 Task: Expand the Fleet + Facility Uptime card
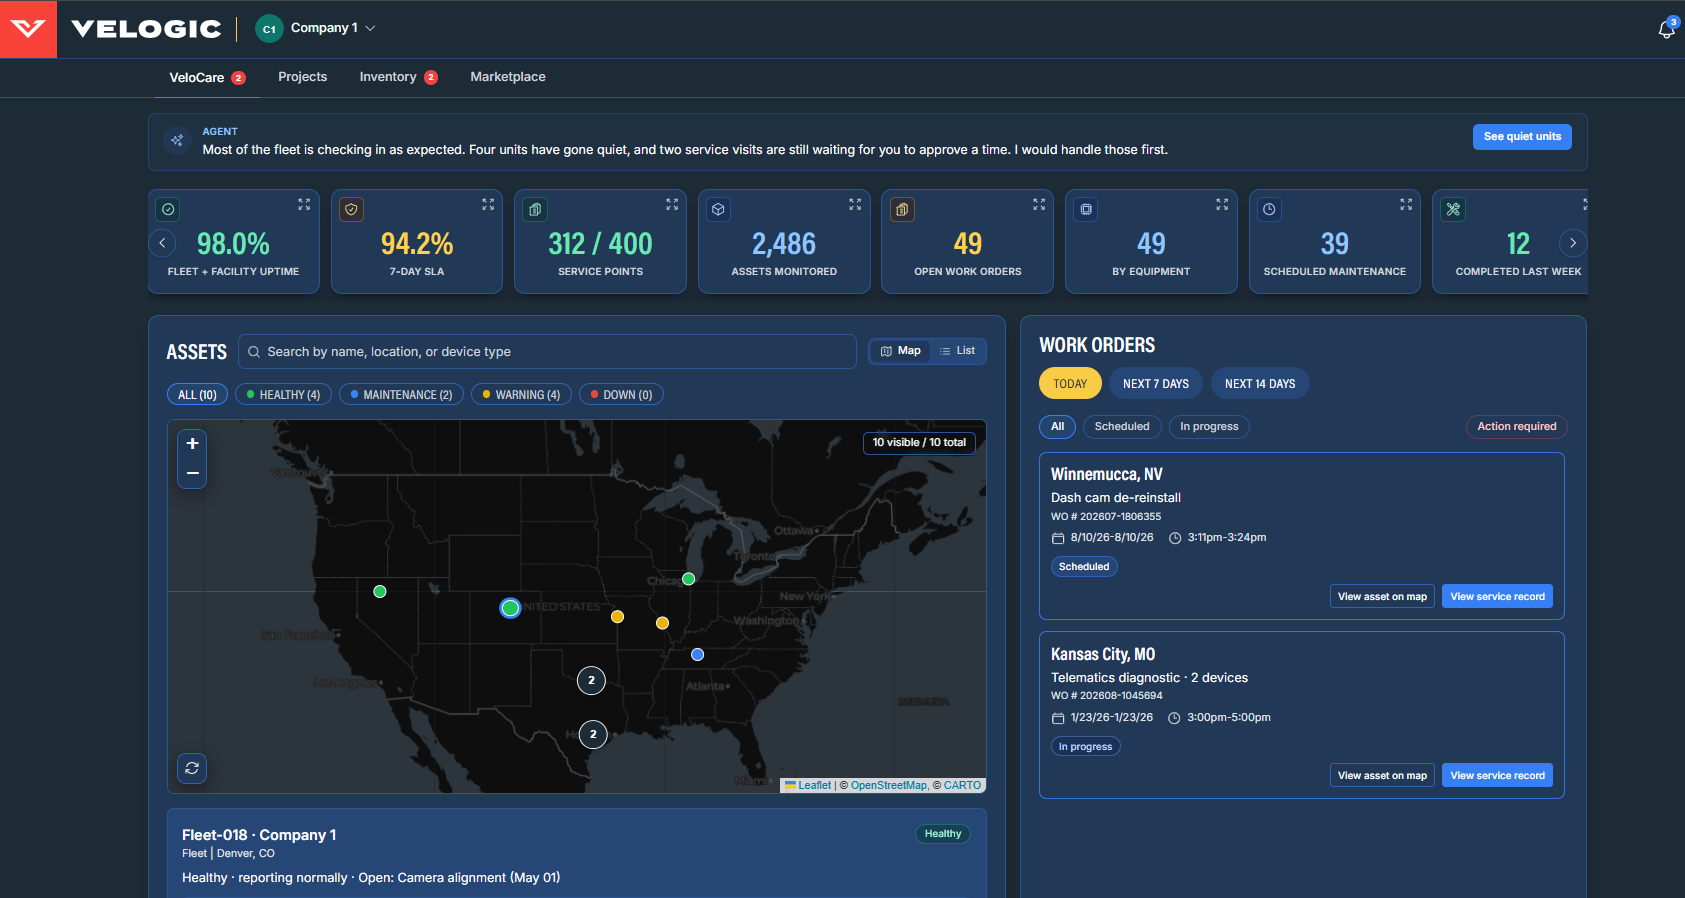(304, 204)
